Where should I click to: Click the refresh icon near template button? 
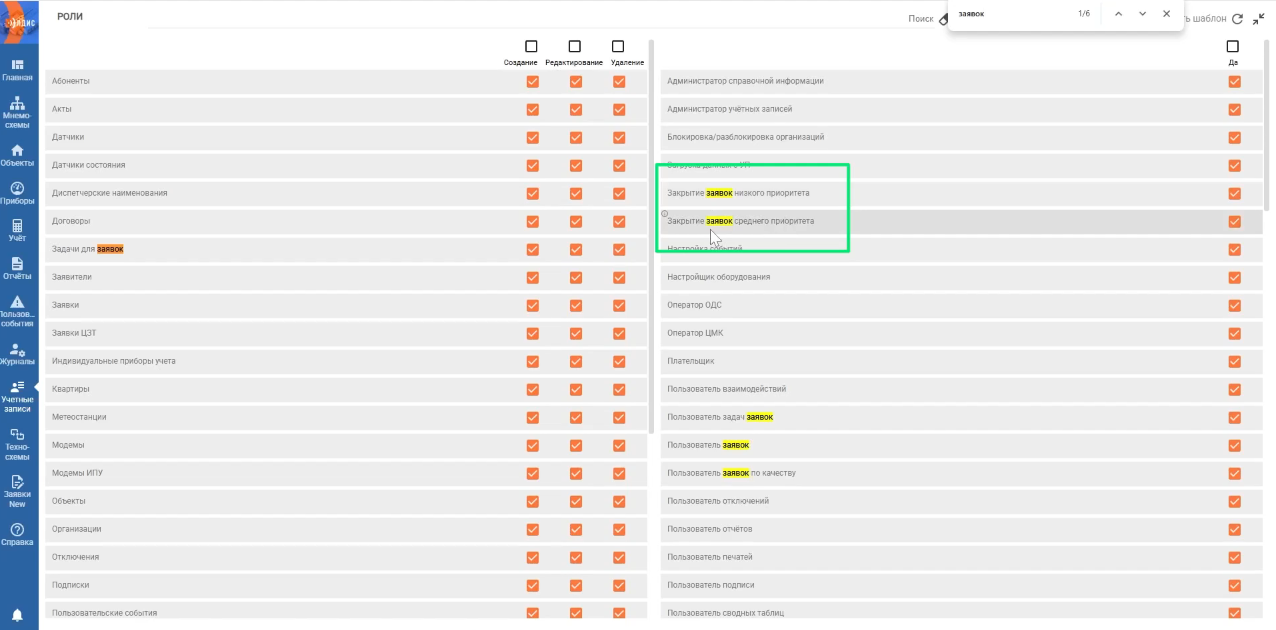coord(1237,19)
